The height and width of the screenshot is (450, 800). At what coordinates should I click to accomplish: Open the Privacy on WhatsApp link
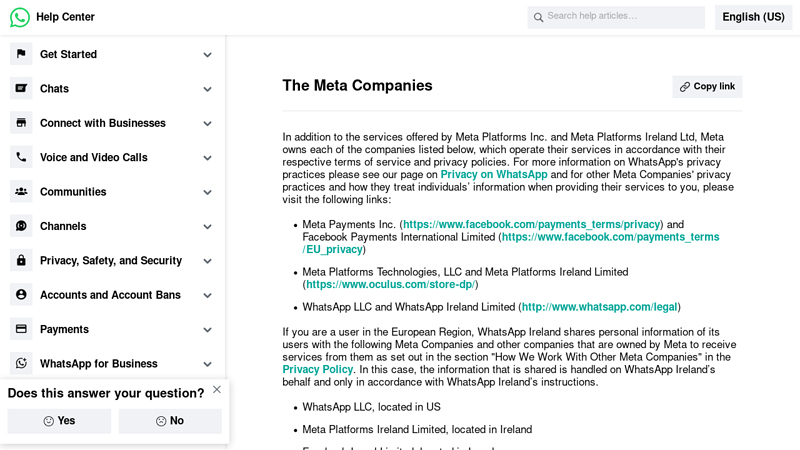[x=494, y=174]
